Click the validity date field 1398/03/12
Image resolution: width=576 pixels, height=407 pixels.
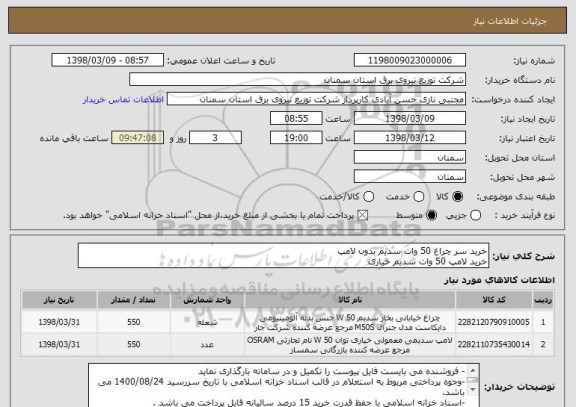pyautogui.click(x=410, y=138)
